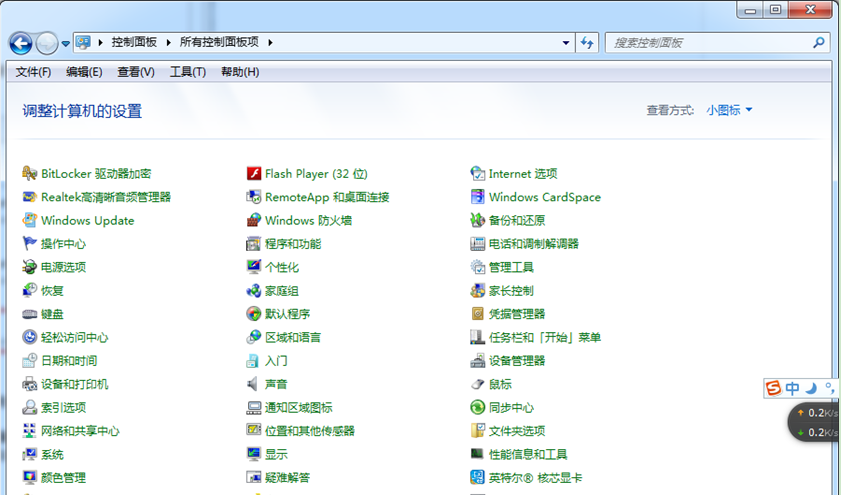
Task: Open the 设备管理器 icon
Action: (478, 361)
